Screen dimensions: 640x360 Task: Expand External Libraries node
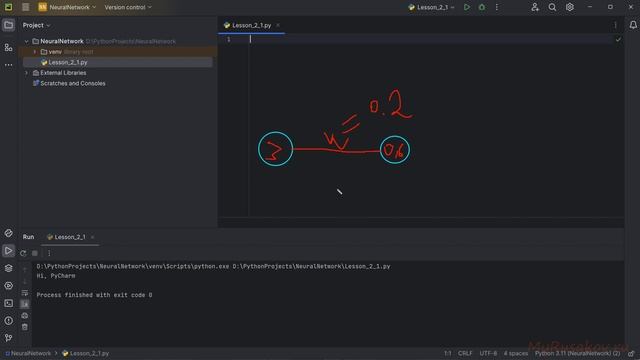[27, 73]
